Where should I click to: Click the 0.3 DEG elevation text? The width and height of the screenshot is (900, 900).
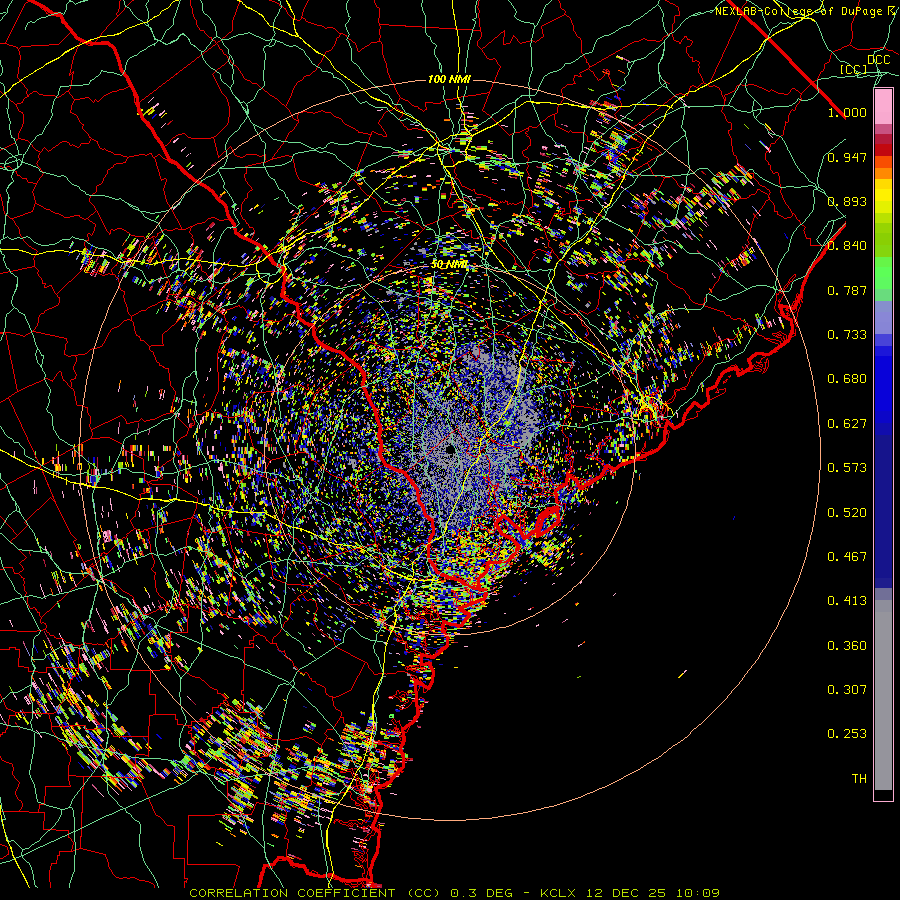click(481, 893)
